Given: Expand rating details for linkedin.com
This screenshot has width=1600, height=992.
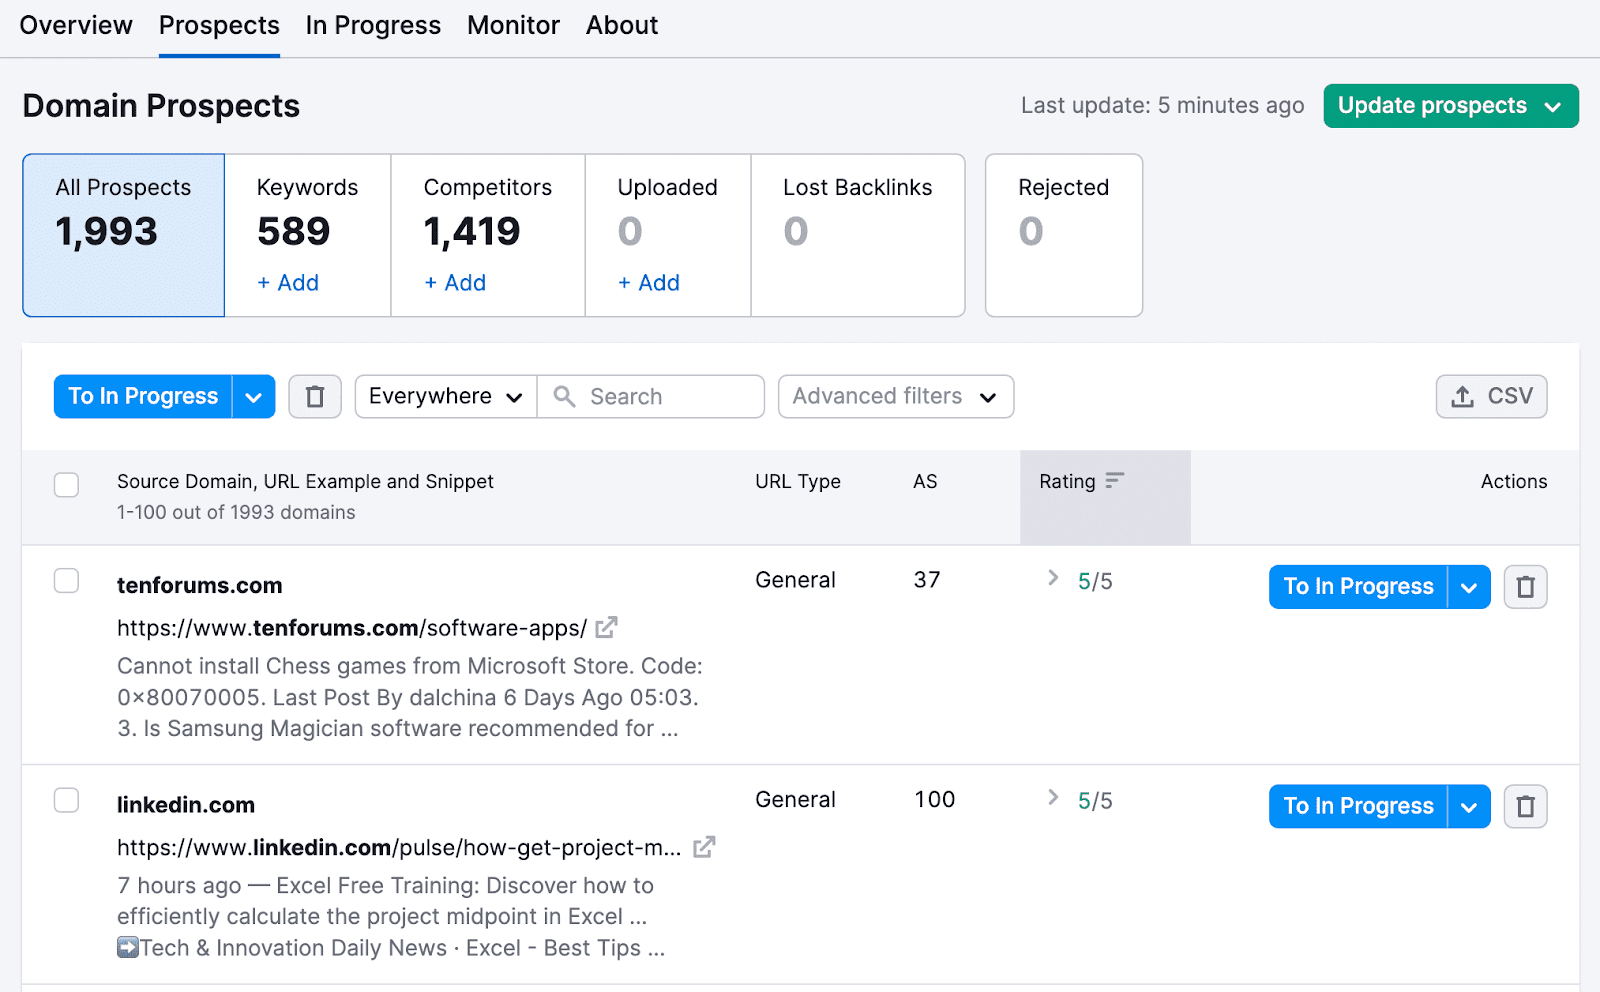Looking at the screenshot, I should pos(1052,799).
